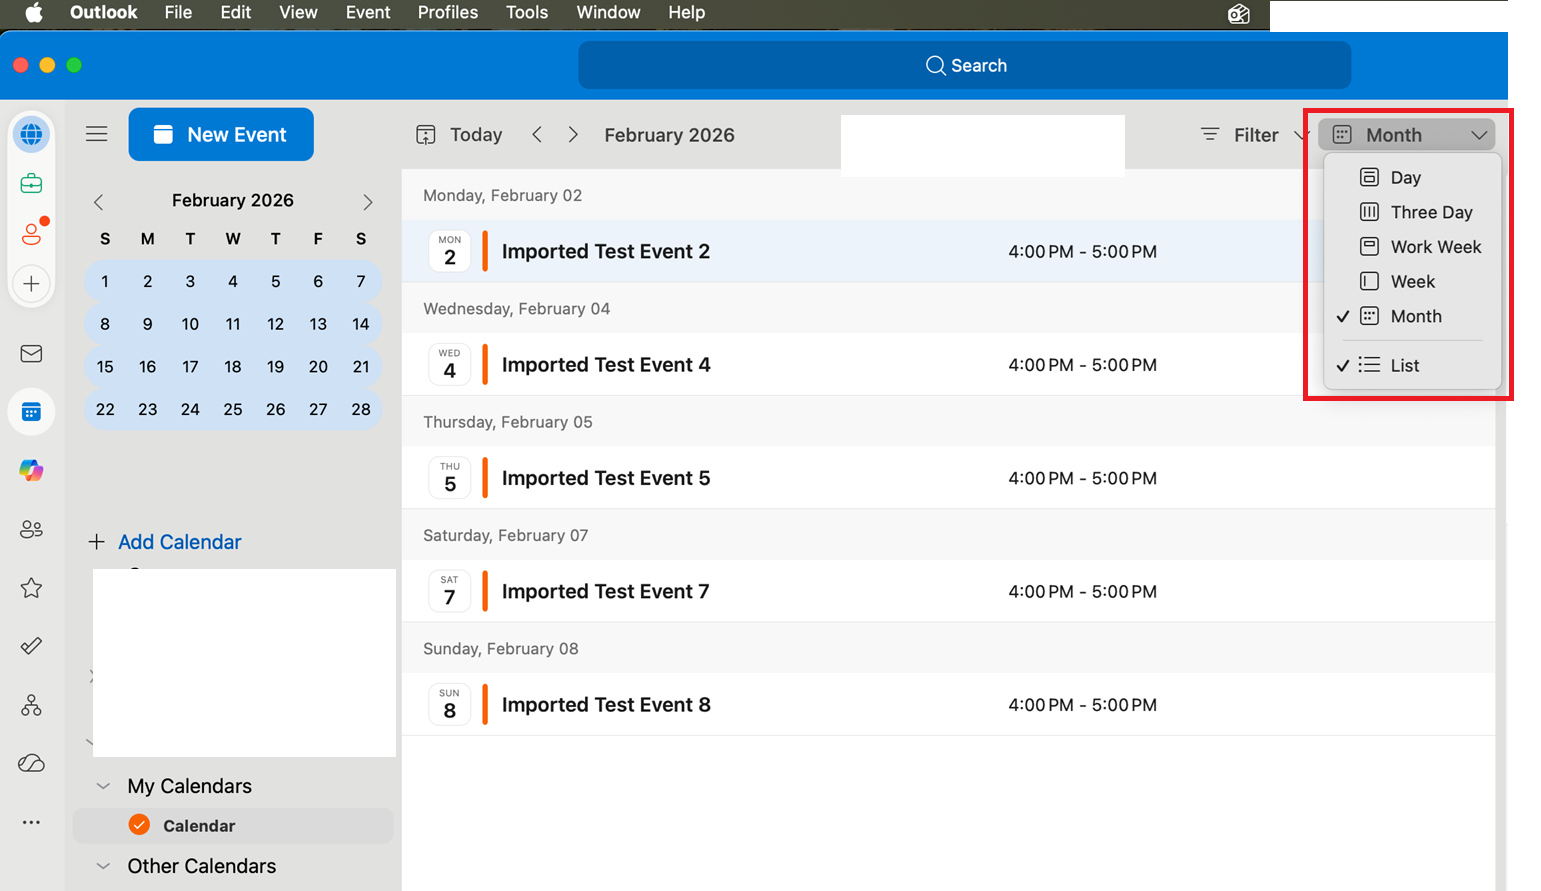Select the globe account icon in sidebar
Screen dimensions: 1541x891
[x=32, y=134]
